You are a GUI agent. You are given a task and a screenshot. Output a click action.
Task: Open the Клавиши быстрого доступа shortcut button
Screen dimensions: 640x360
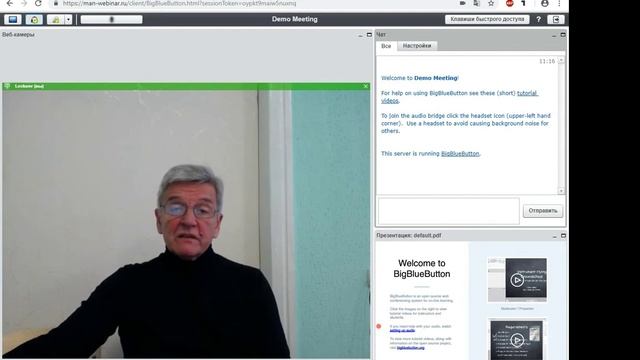[487, 19]
